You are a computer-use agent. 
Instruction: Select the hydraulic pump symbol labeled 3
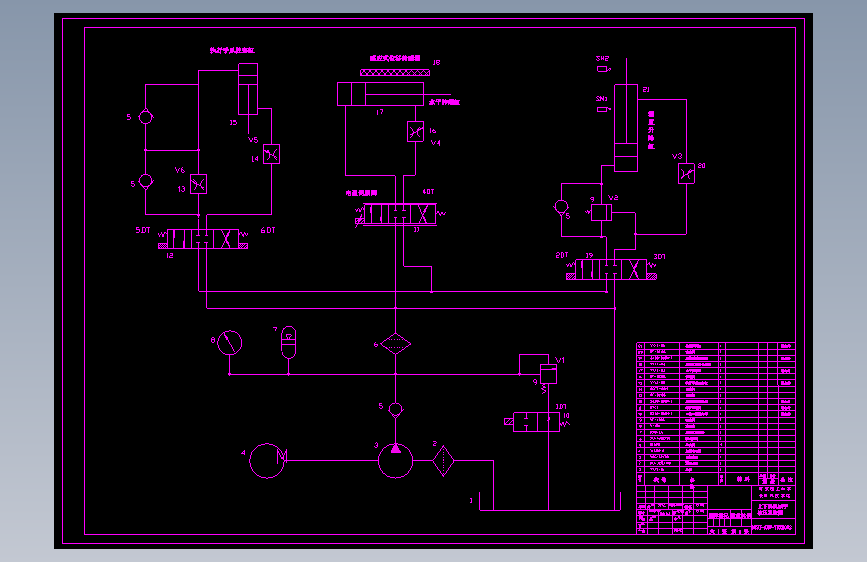point(395,460)
